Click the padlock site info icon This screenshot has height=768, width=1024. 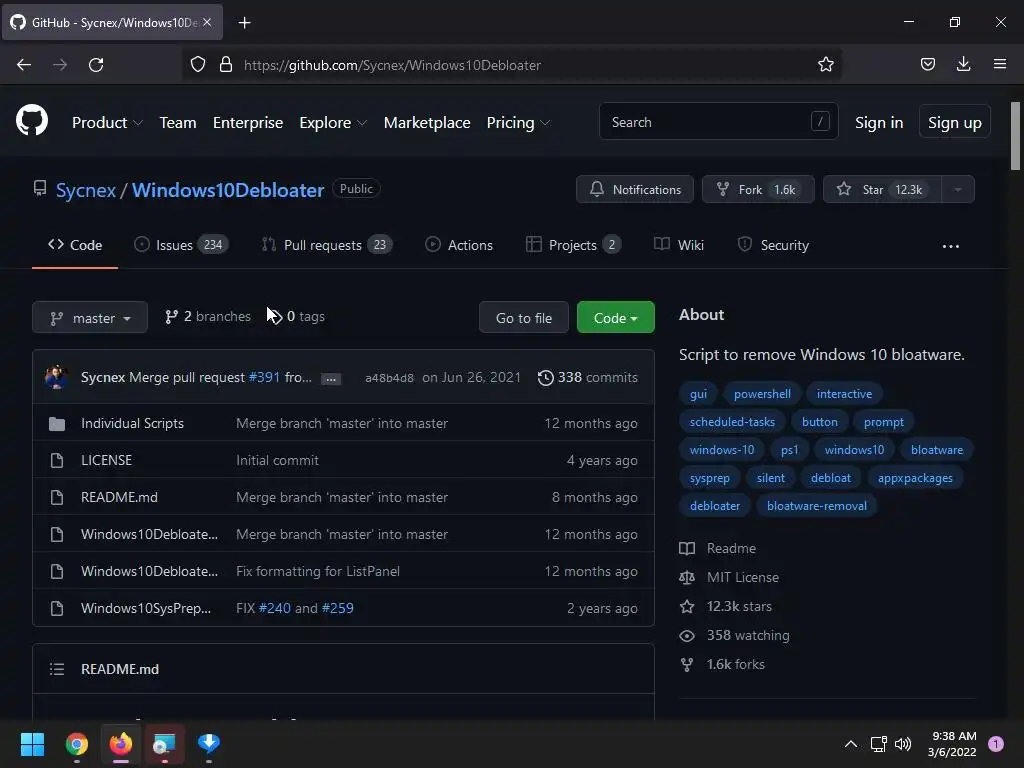[226, 65]
